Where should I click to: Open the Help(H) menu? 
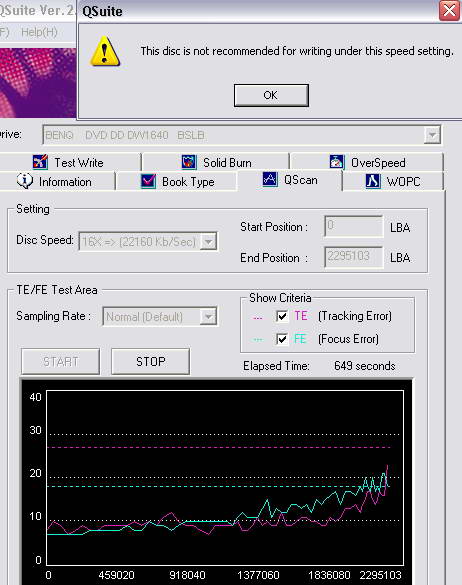click(39, 32)
